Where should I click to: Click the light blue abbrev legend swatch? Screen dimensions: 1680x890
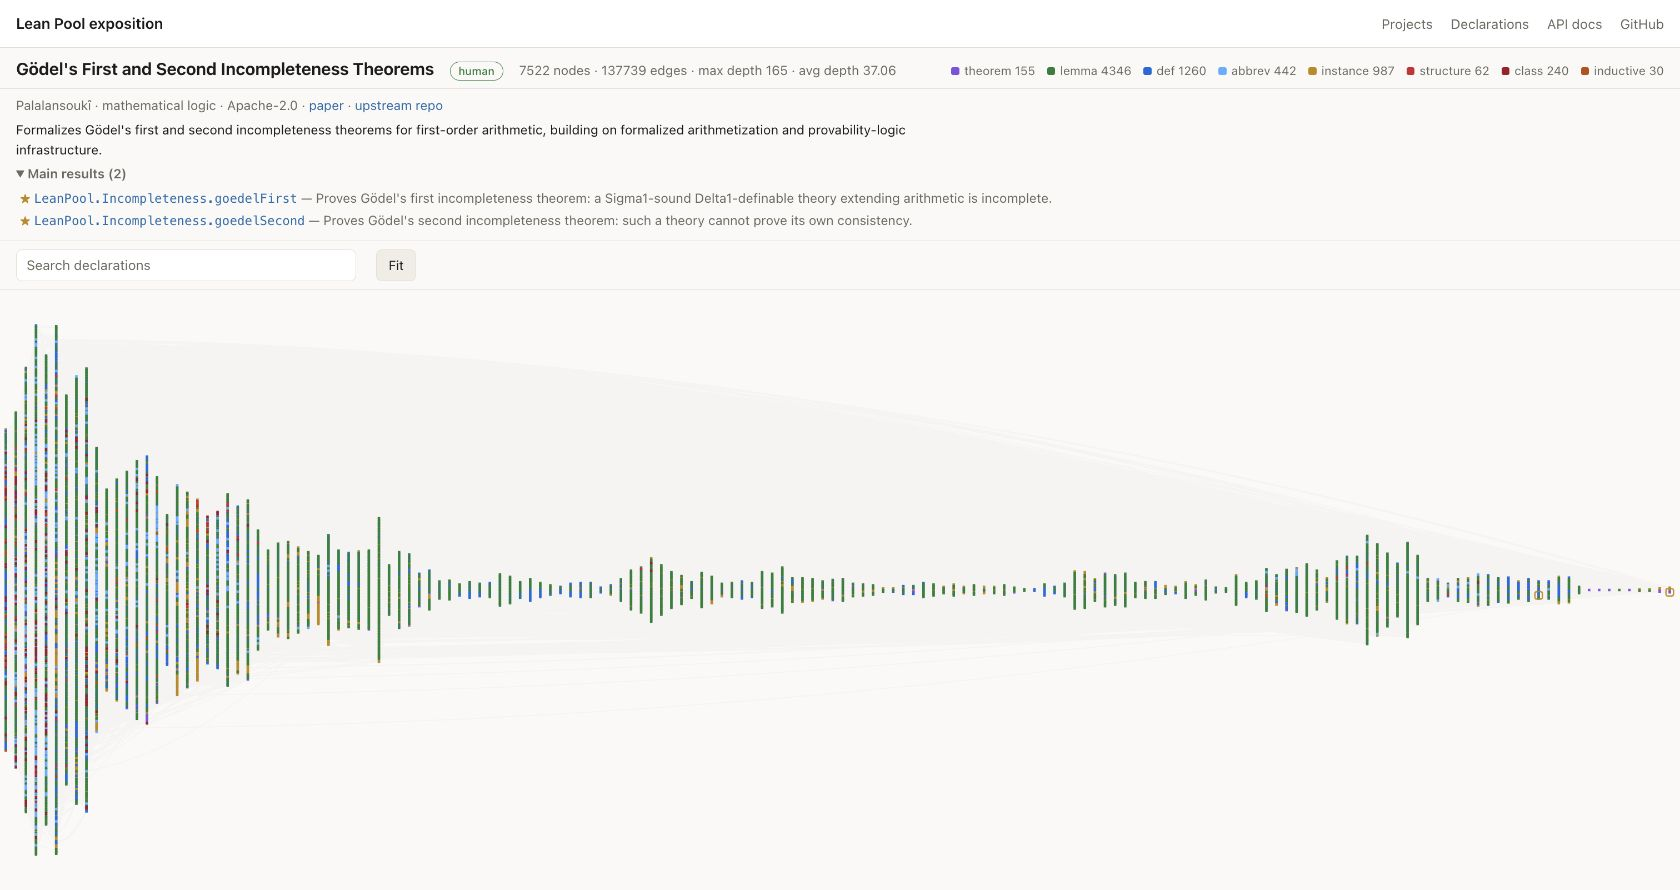1222,71
